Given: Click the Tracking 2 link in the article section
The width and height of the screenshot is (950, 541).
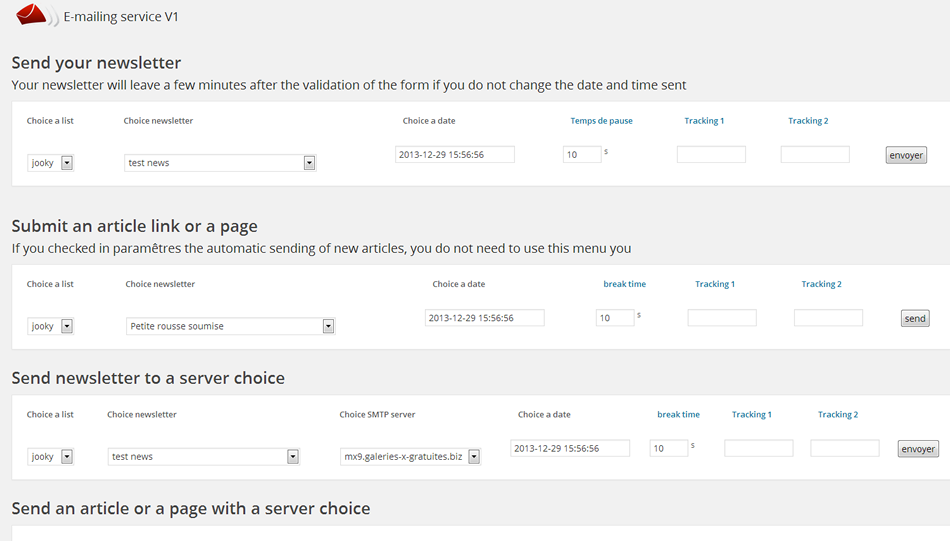Looking at the screenshot, I should 821,284.
